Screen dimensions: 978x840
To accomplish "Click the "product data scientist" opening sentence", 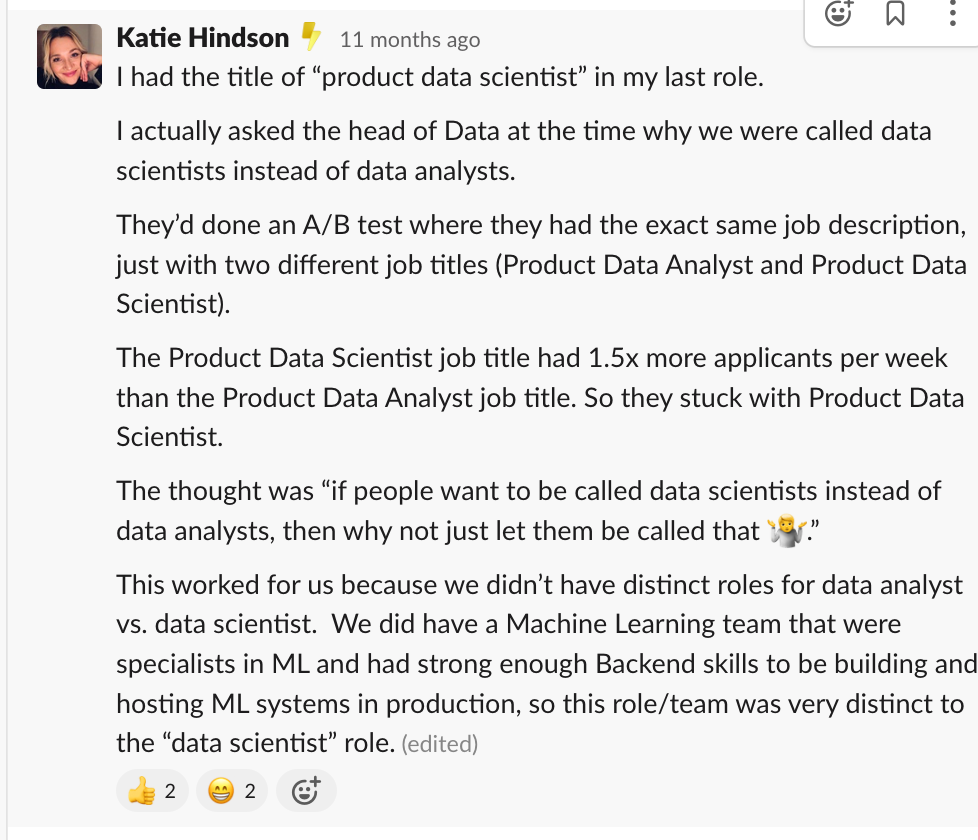I will point(440,77).
